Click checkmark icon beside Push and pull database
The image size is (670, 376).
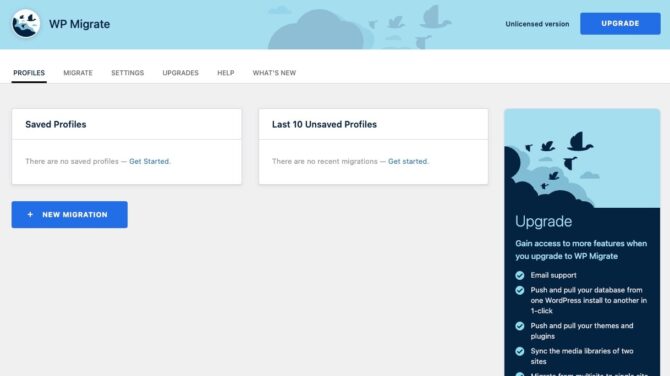[x=520, y=290]
